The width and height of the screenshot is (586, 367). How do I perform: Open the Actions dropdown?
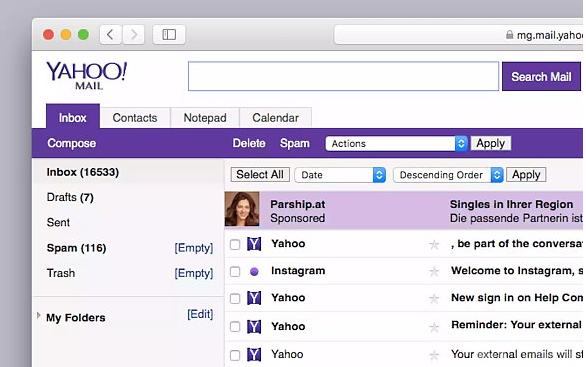[x=396, y=144]
